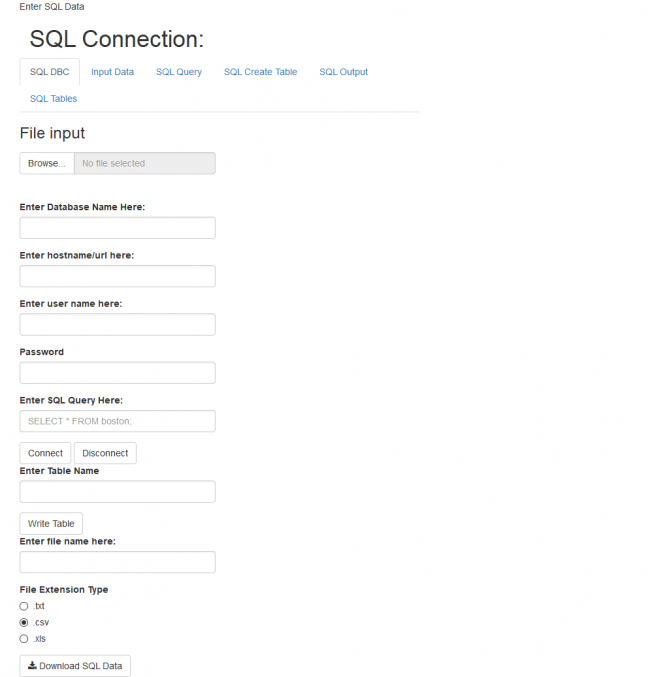Click into the user name field
The height and width of the screenshot is (677, 648).
click(x=117, y=324)
